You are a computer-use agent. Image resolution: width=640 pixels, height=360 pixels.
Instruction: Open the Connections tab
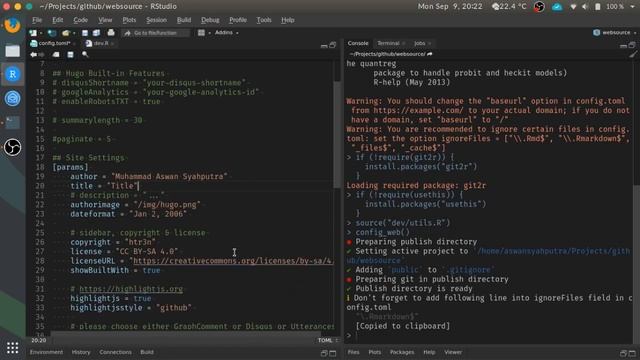116,352
